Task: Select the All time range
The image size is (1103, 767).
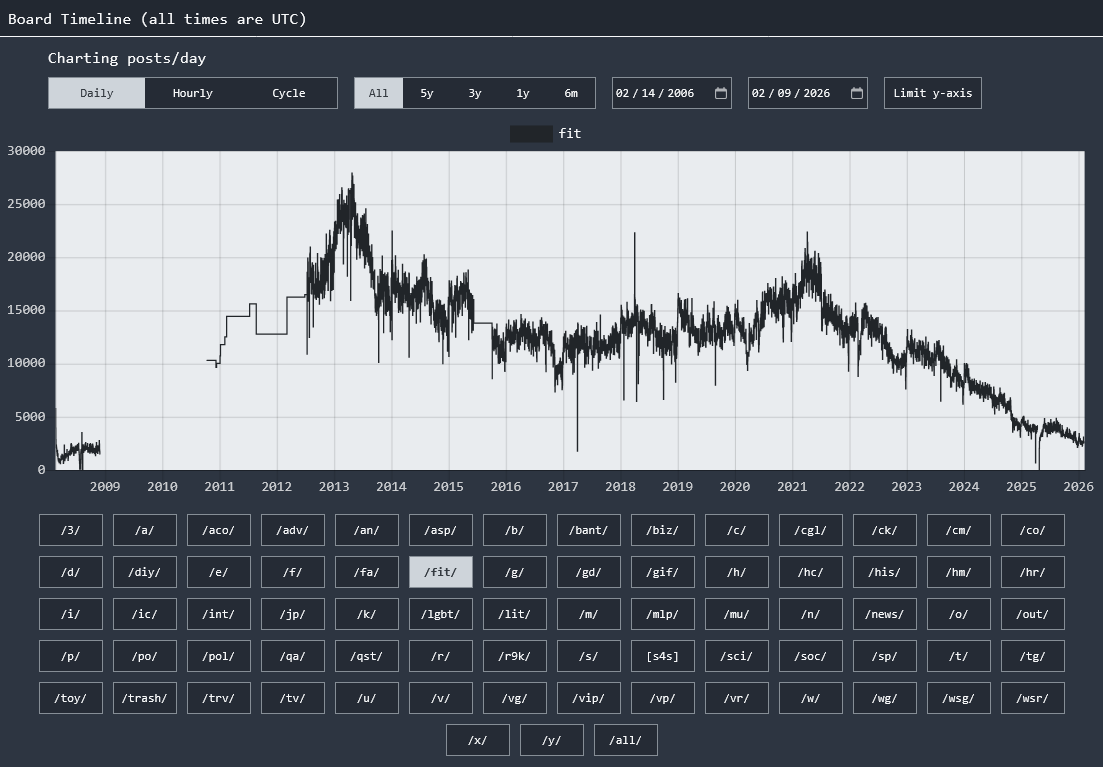Action: point(378,93)
